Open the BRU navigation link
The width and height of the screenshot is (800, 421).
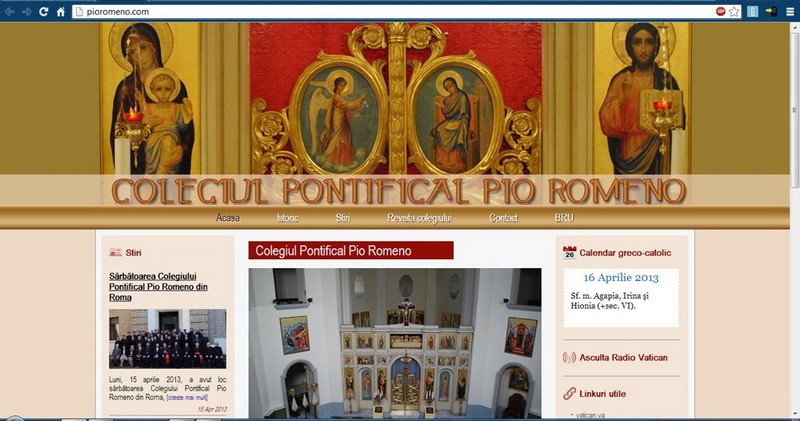click(564, 218)
